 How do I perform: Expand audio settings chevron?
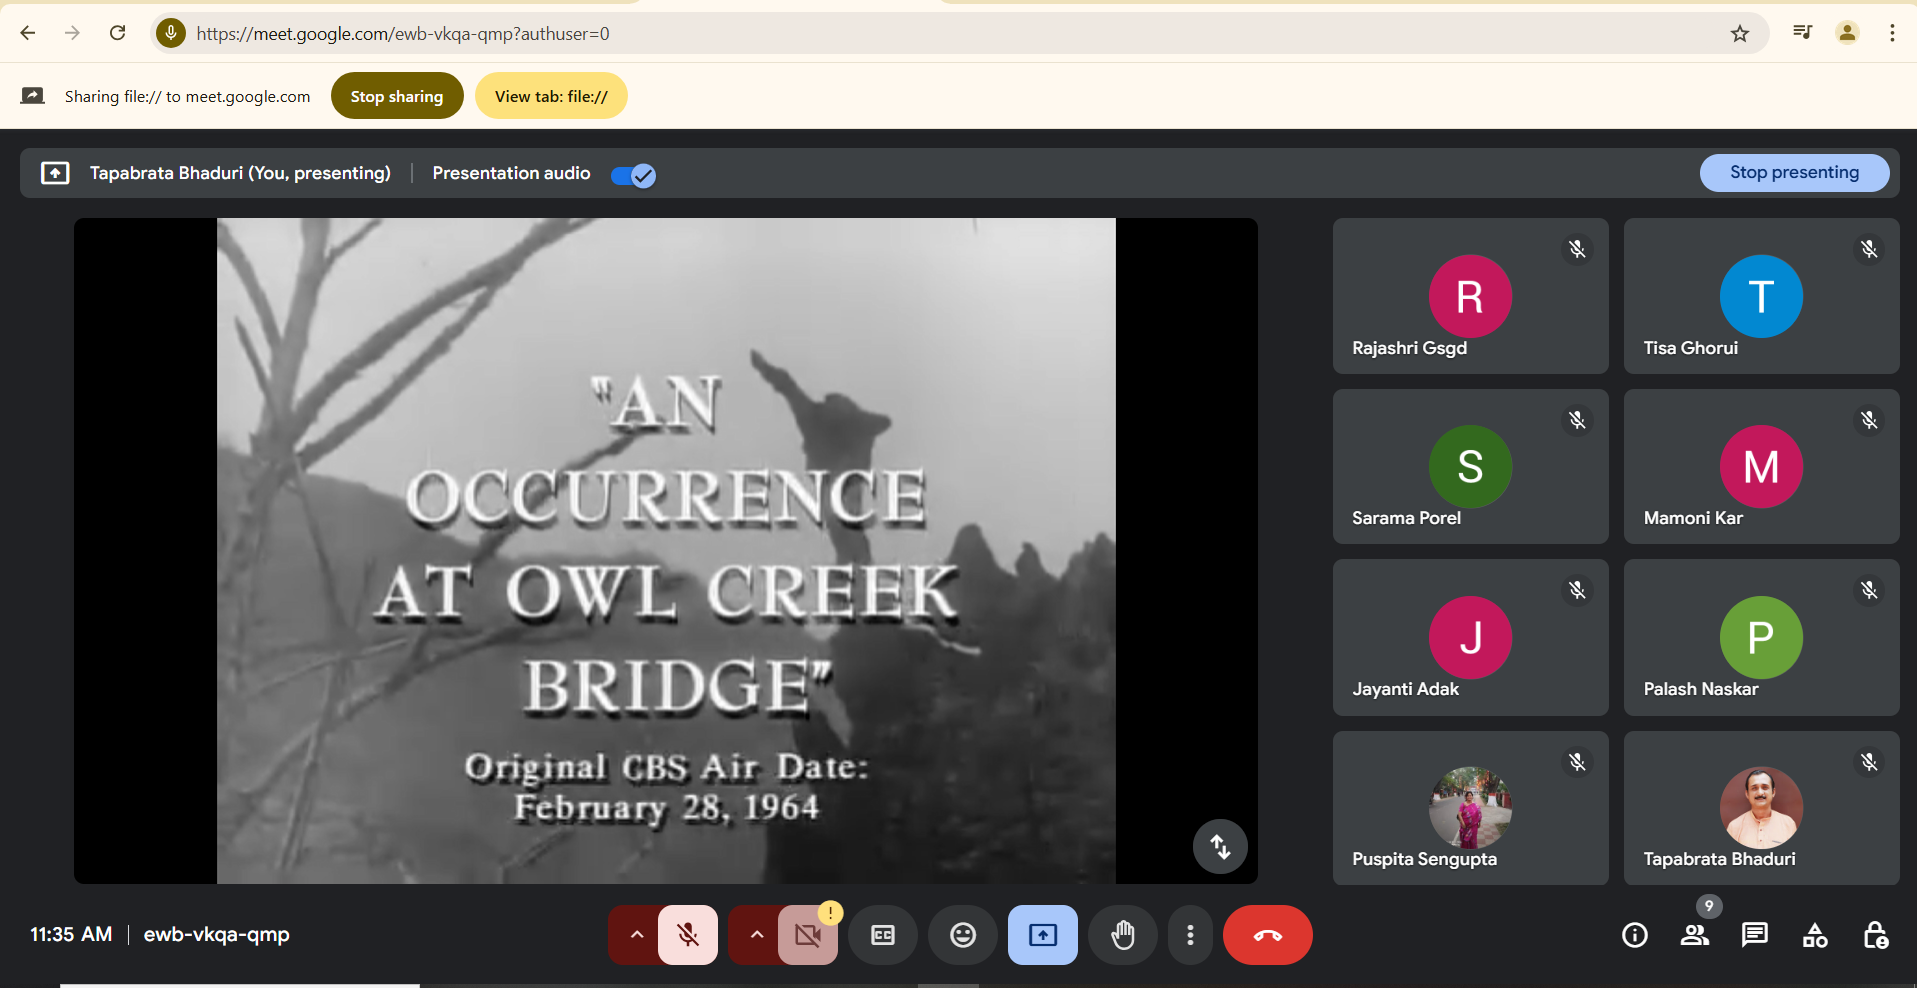tap(636, 935)
